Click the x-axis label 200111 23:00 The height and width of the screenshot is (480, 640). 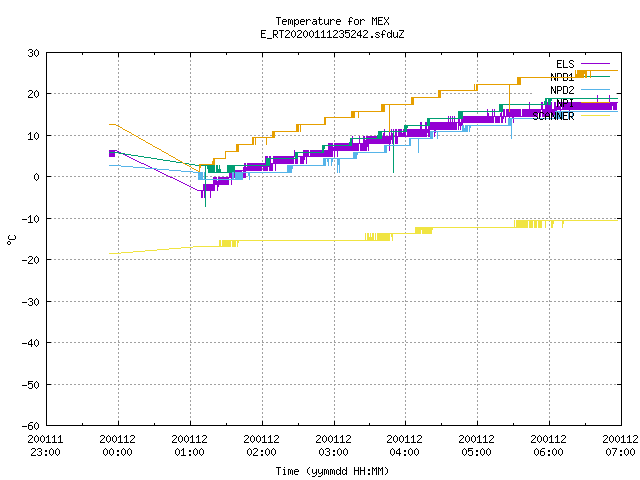(45, 446)
